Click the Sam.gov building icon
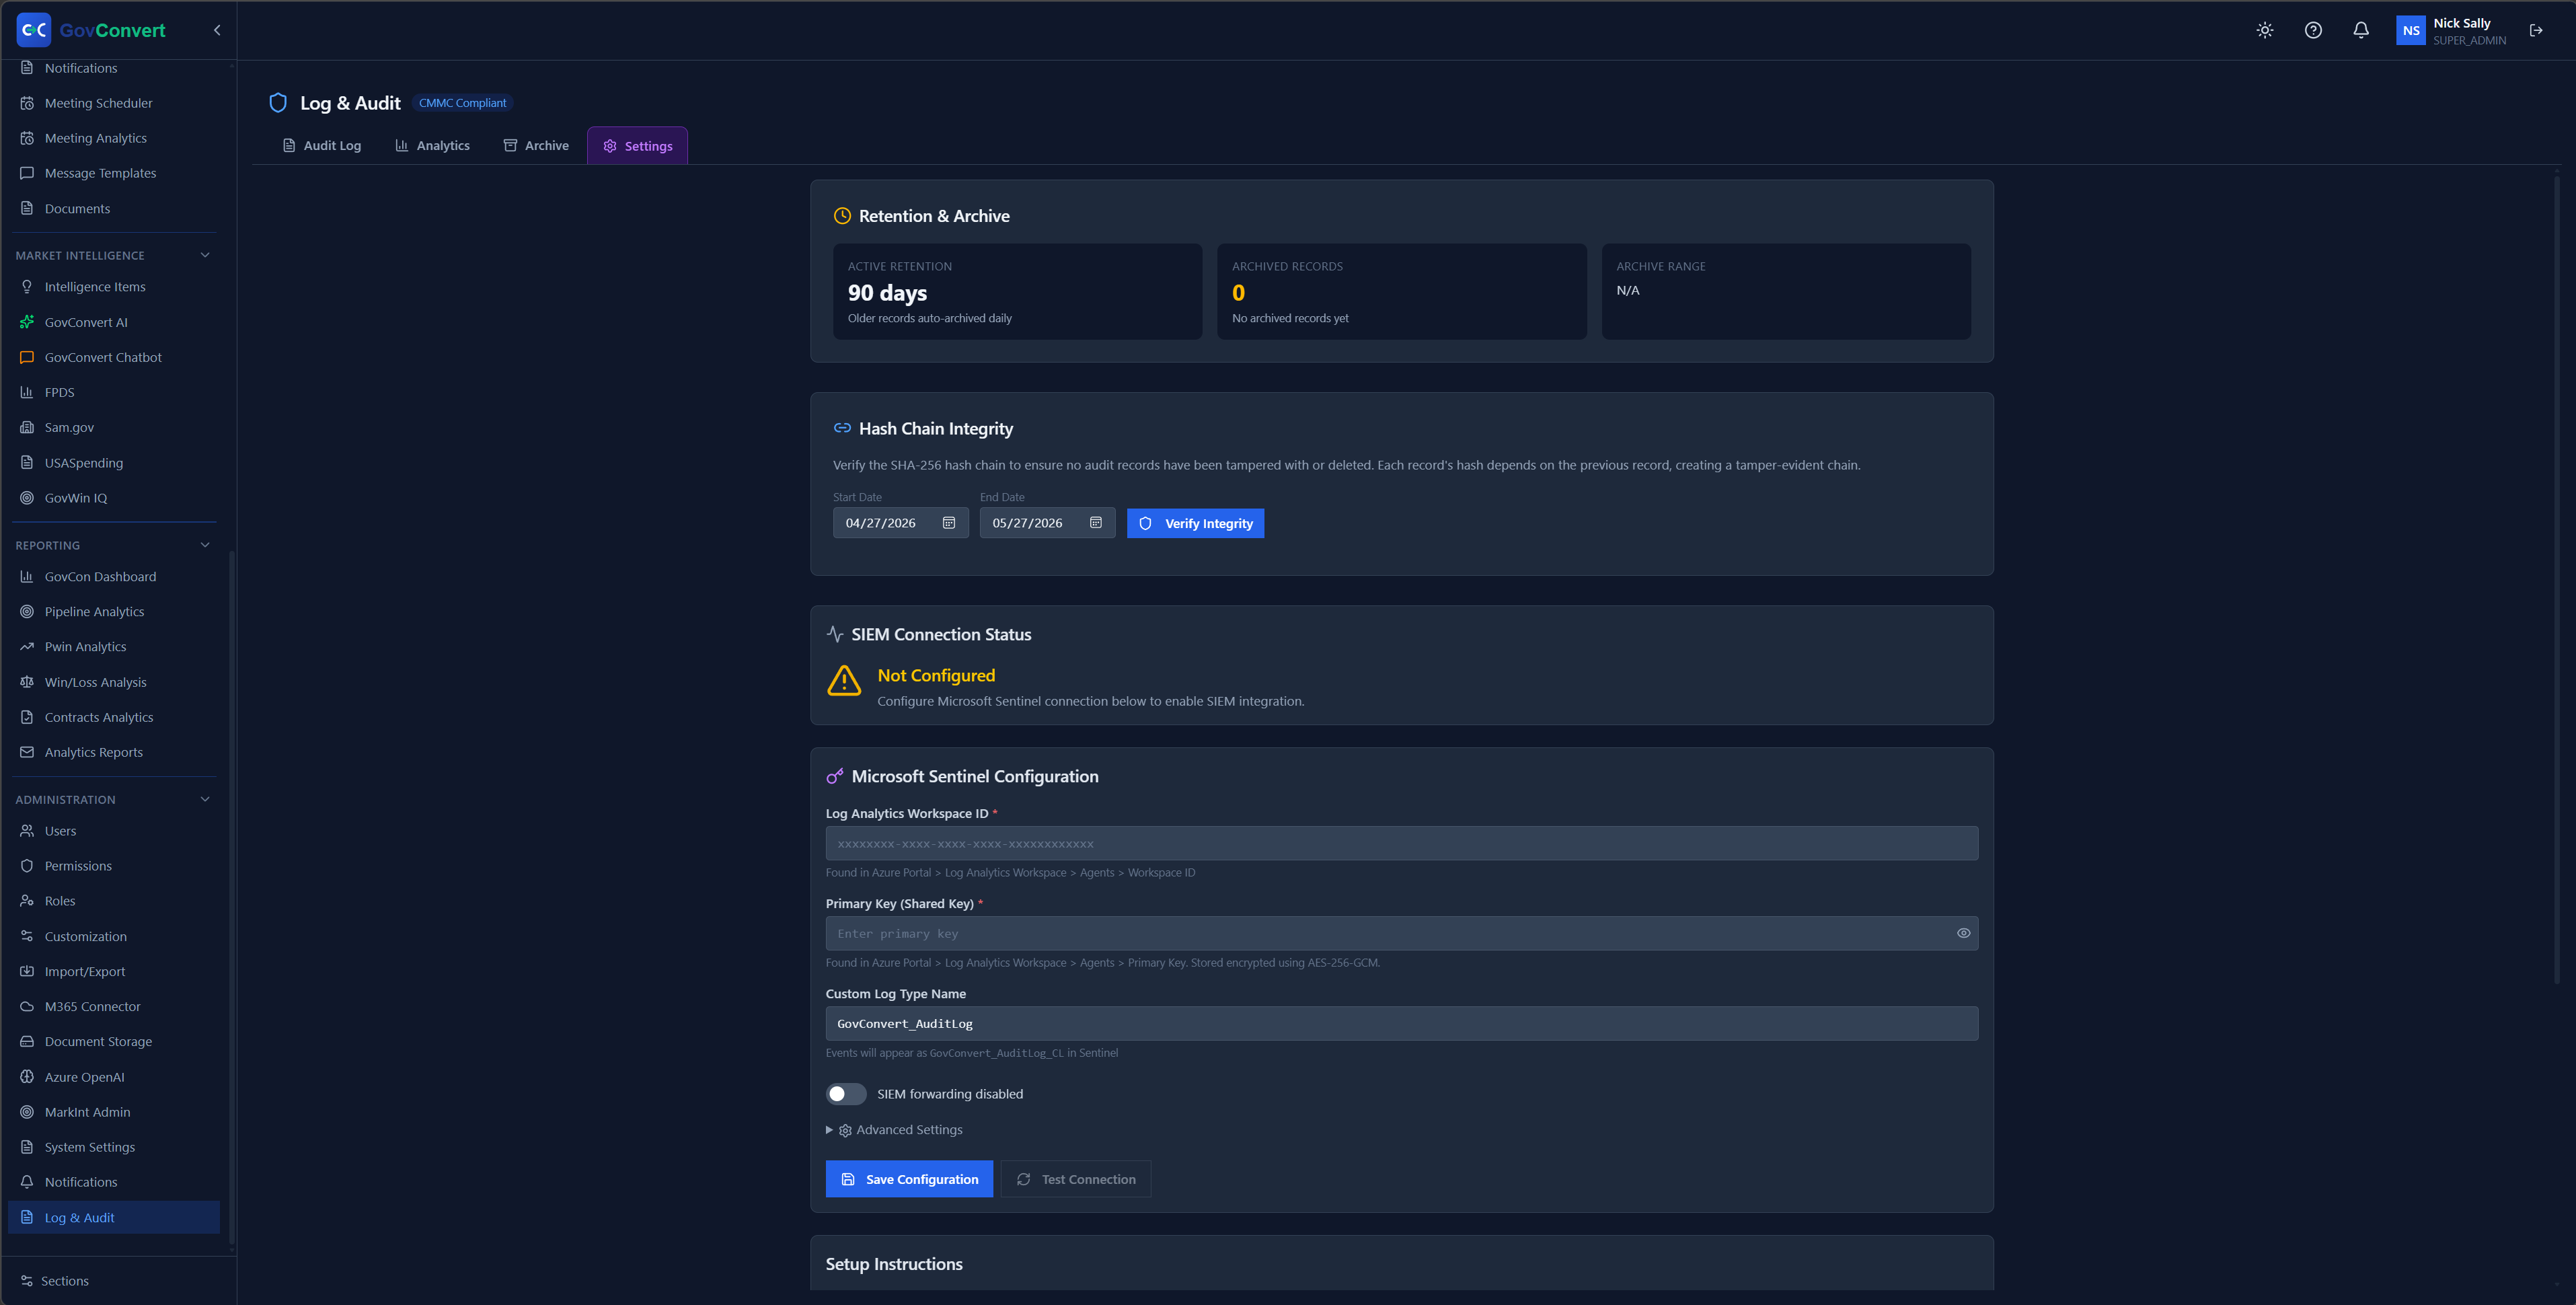 [x=27, y=427]
